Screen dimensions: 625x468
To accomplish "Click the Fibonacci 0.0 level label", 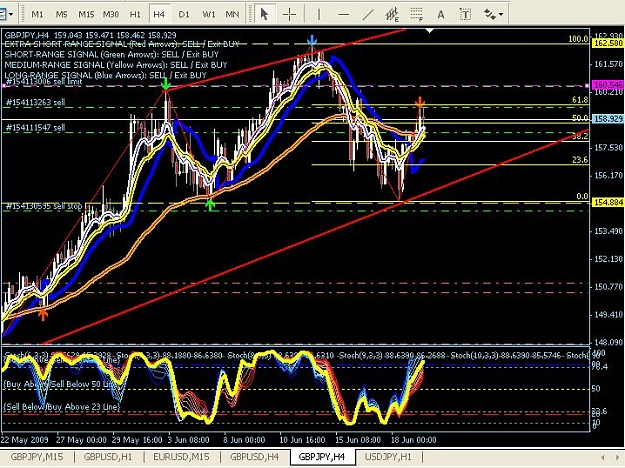I will click(582, 196).
